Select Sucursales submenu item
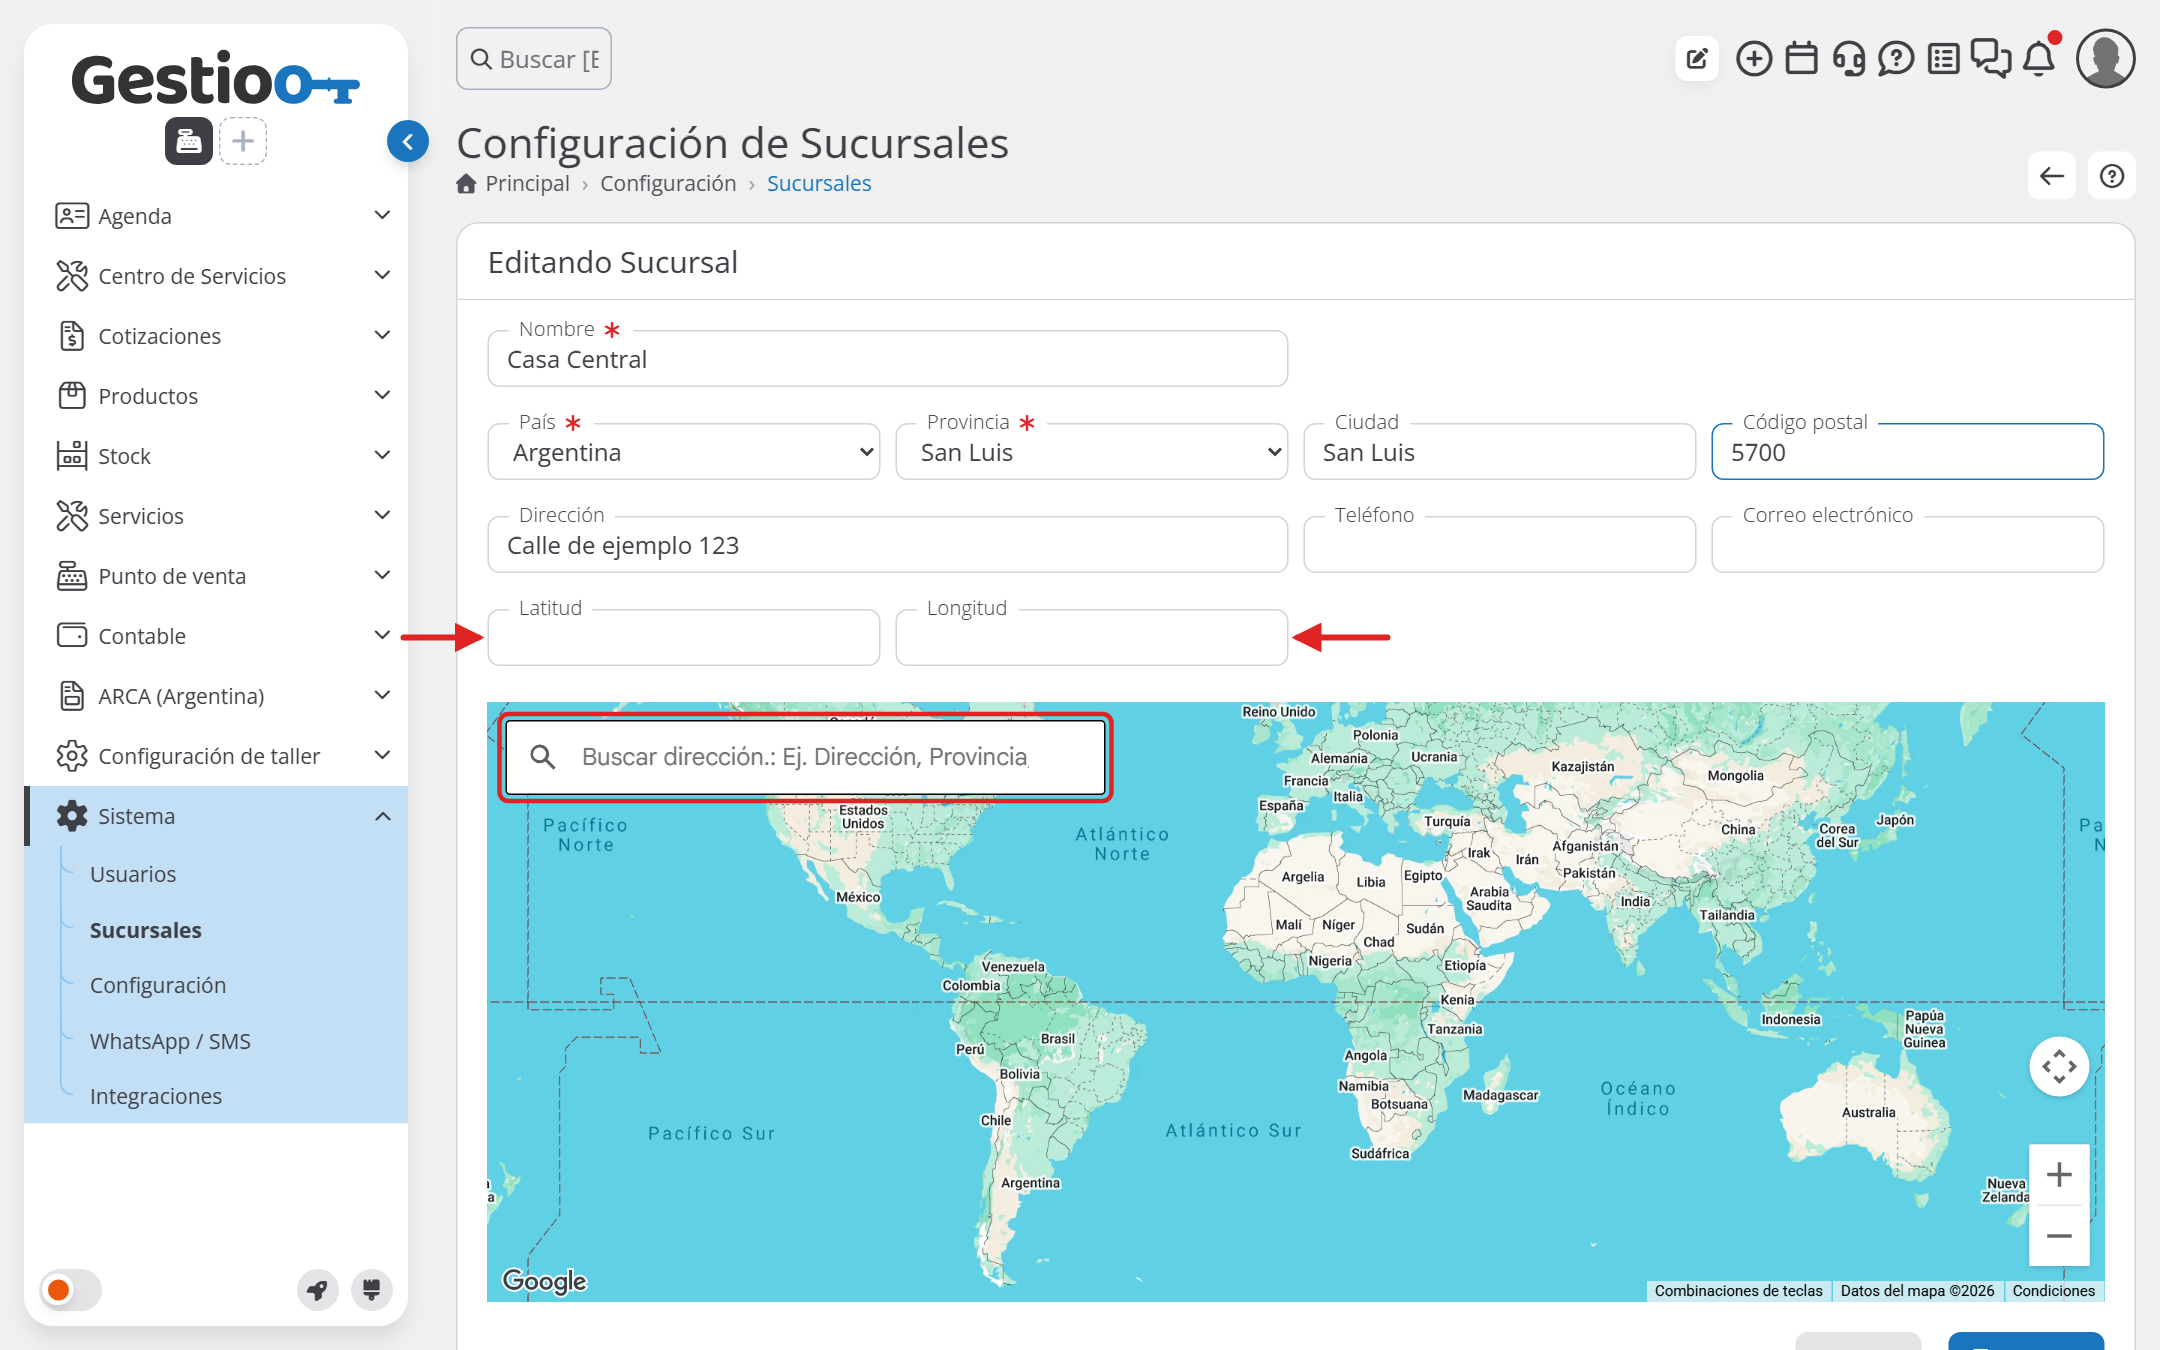The height and width of the screenshot is (1350, 2160). coord(146,930)
